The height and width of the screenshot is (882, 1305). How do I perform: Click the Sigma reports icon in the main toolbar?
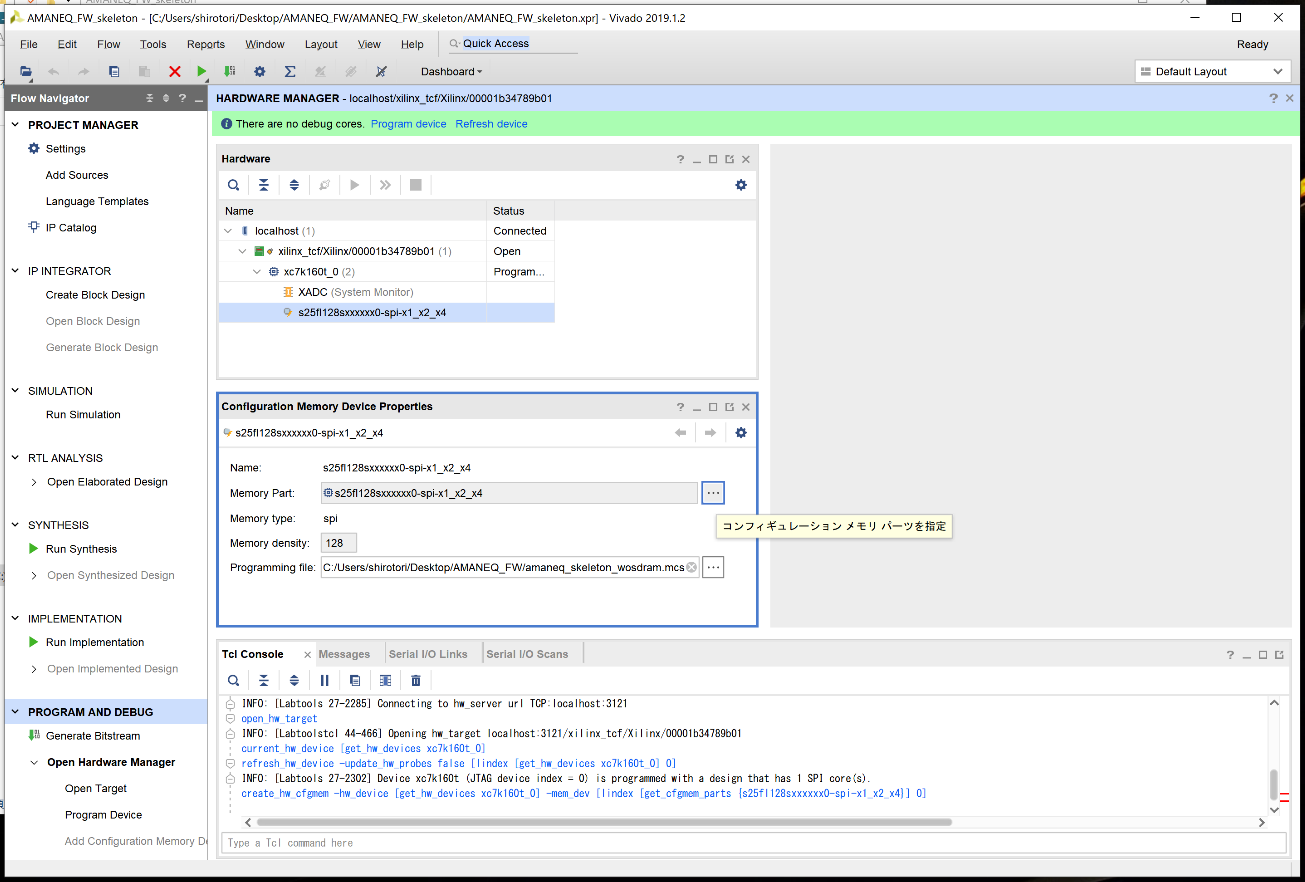click(290, 72)
